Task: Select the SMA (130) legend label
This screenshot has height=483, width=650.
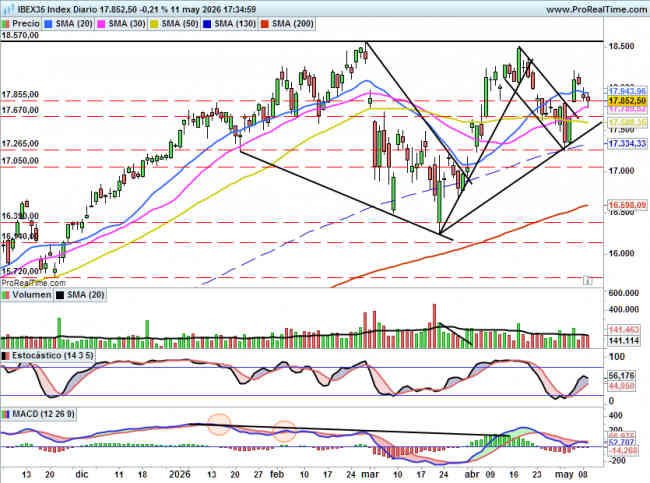Action: [235, 24]
